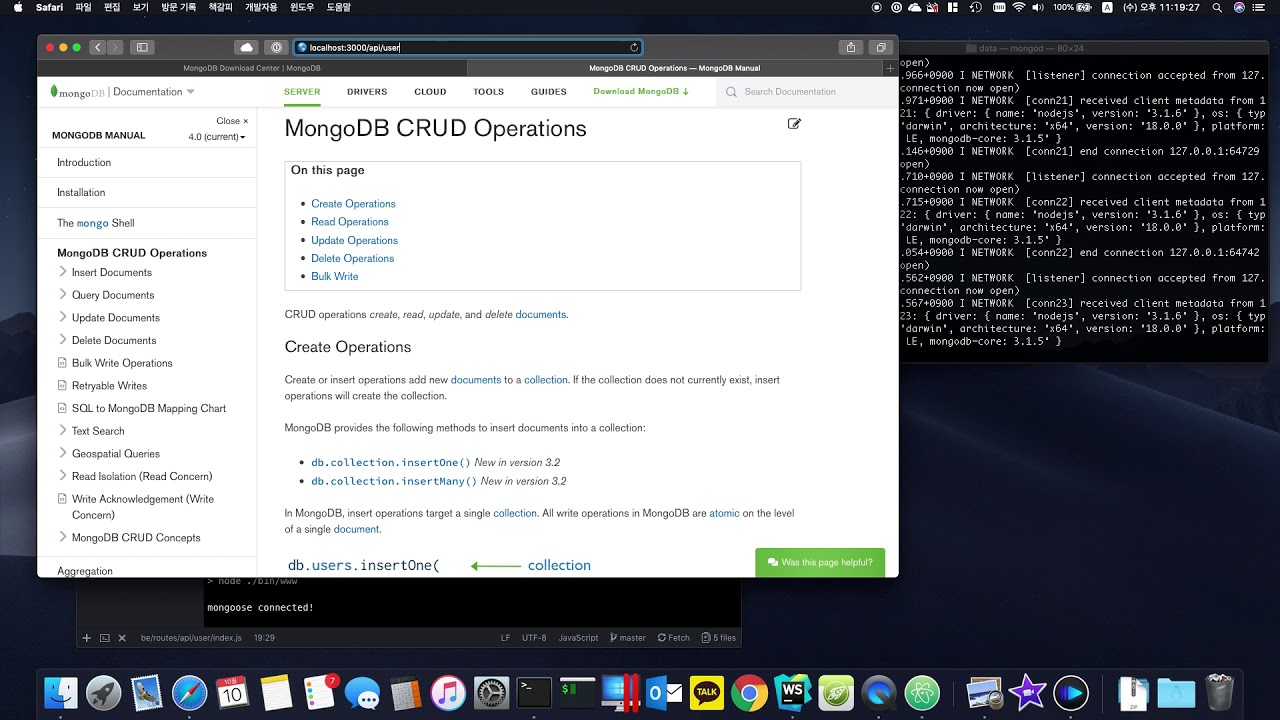Screen dimensions: 1280x720
Task: Click the MongoDB leaf logo
Action: [54, 91]
